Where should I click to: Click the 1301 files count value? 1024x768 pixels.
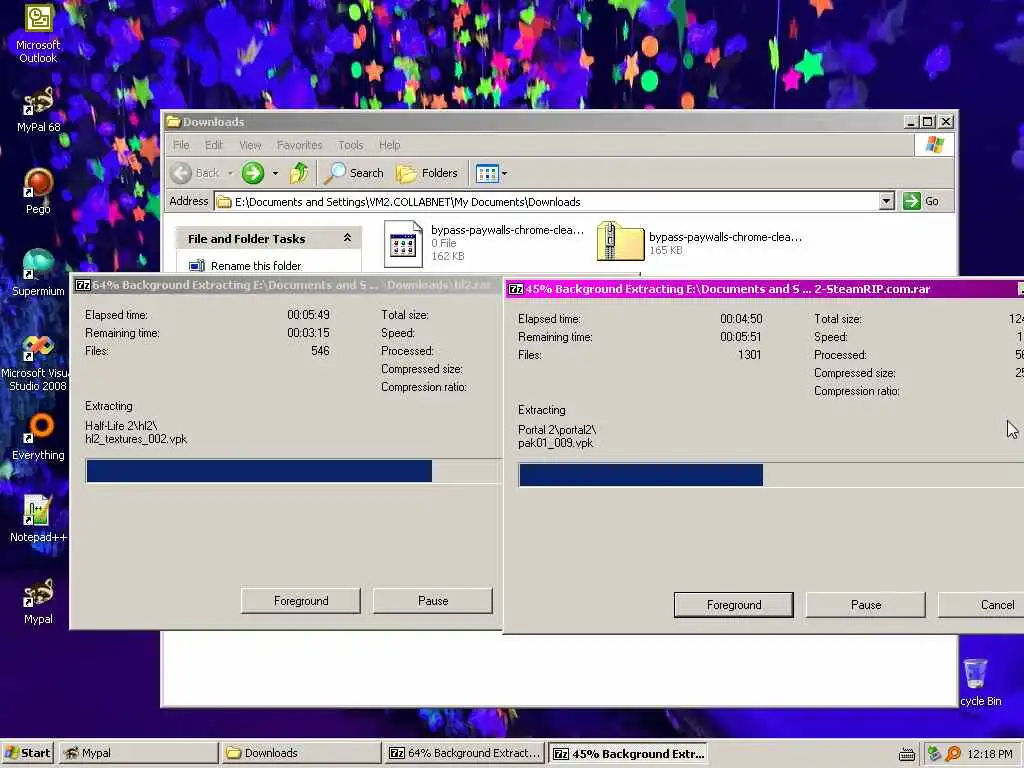tap(749, 355)
